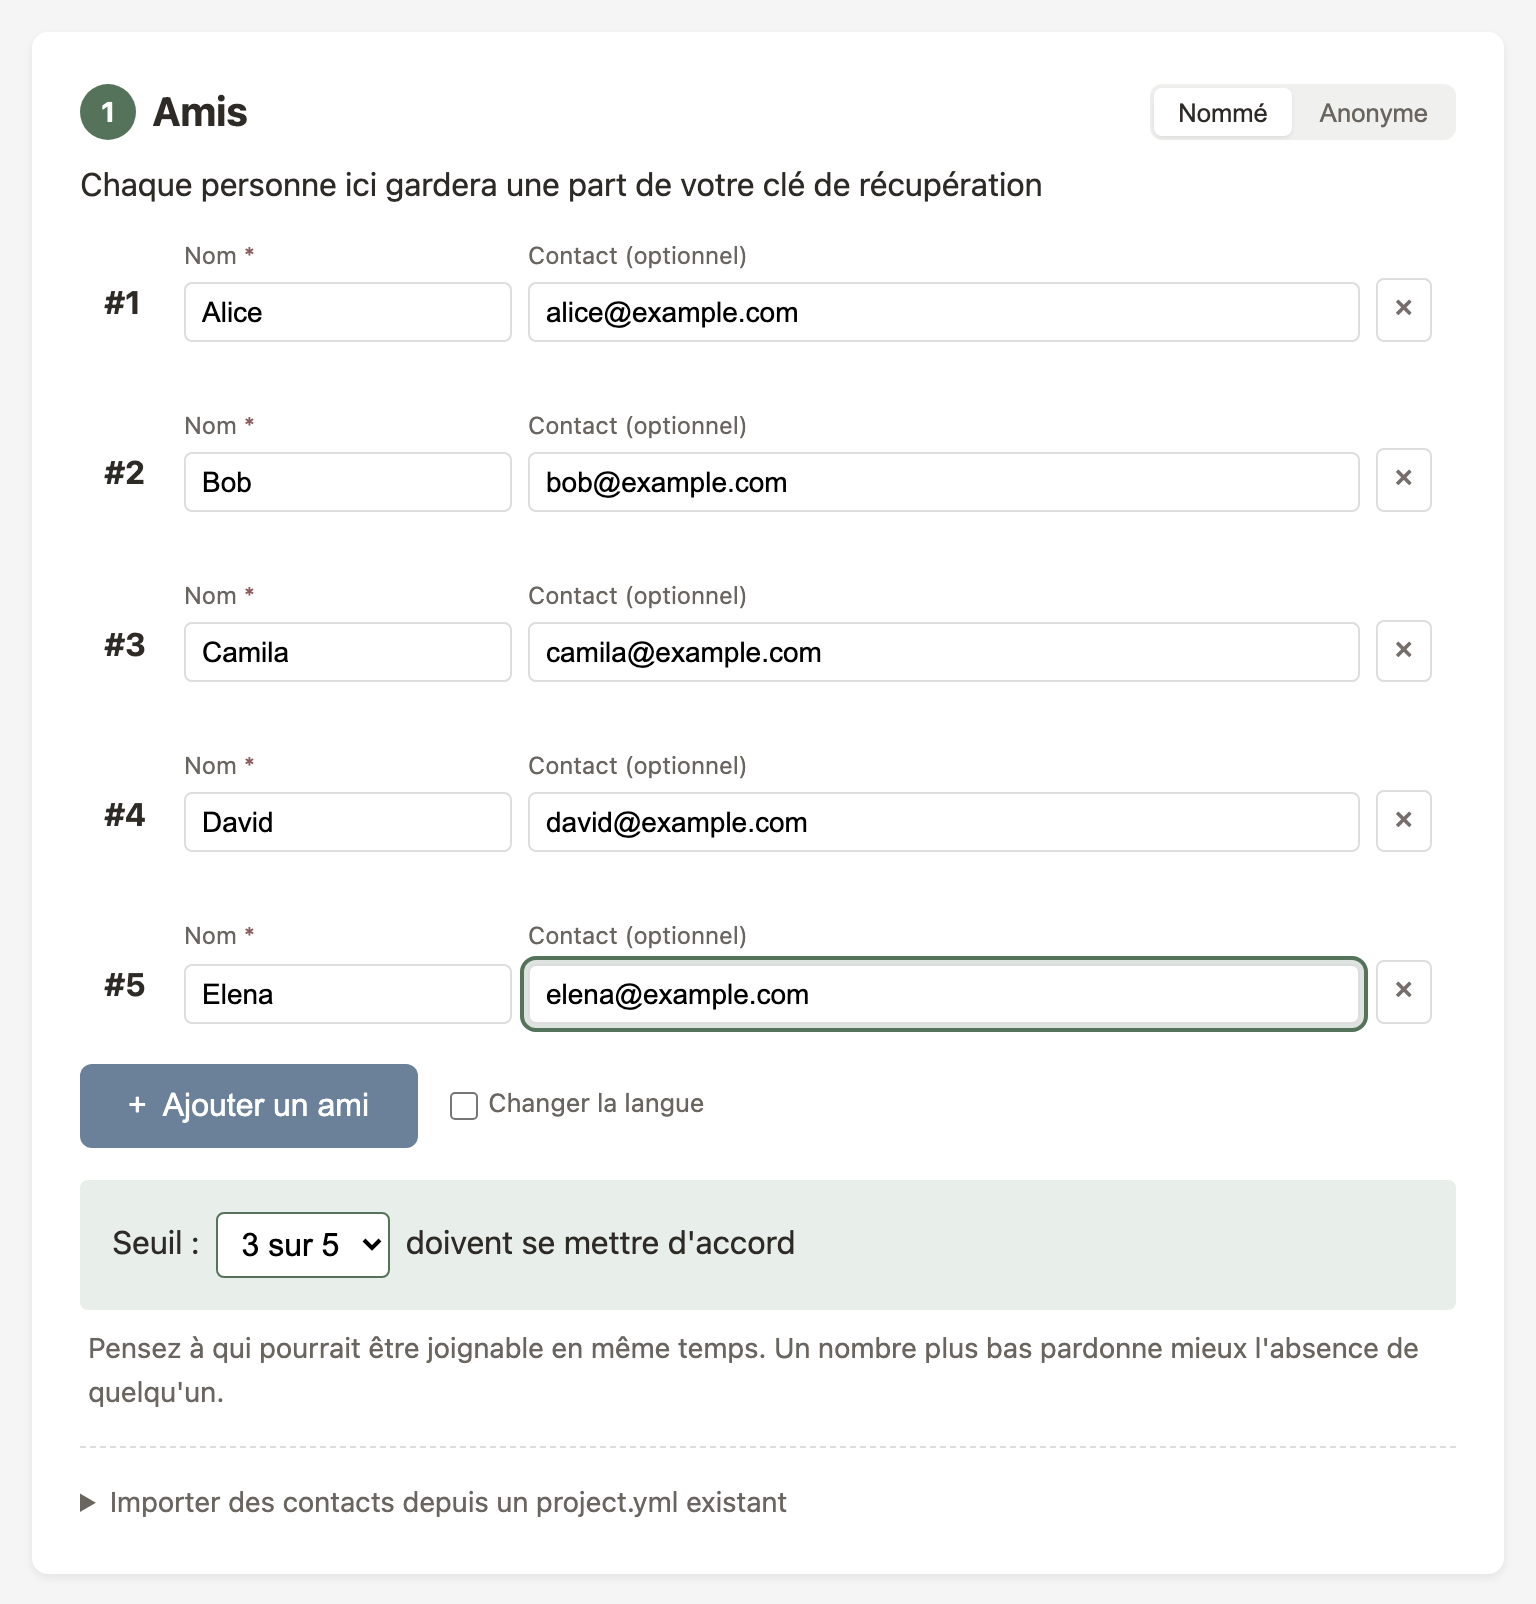Switch to the Anonyme mode tab
Screen dimensions: 1536x1604
click(1372, 113)
